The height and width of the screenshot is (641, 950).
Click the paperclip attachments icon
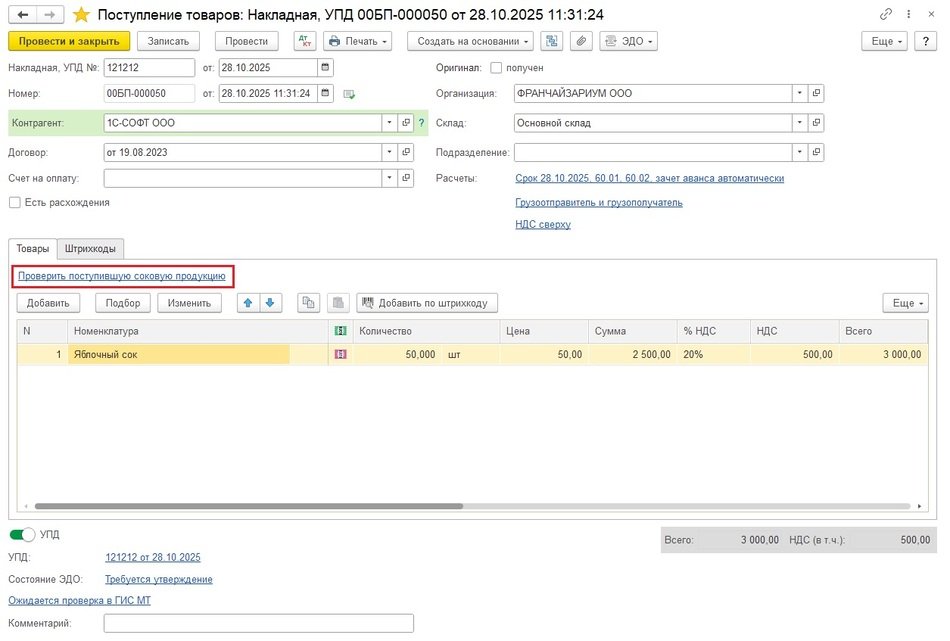coord(581,41)
